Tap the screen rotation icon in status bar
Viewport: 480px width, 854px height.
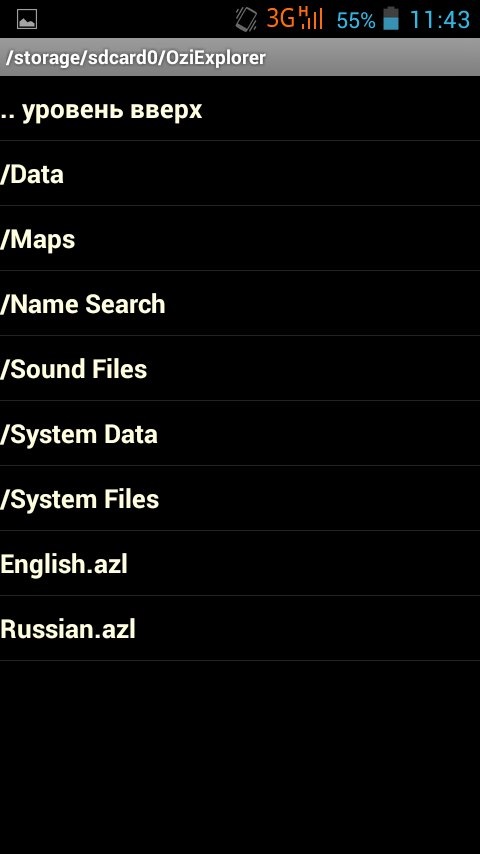point(246,20)
